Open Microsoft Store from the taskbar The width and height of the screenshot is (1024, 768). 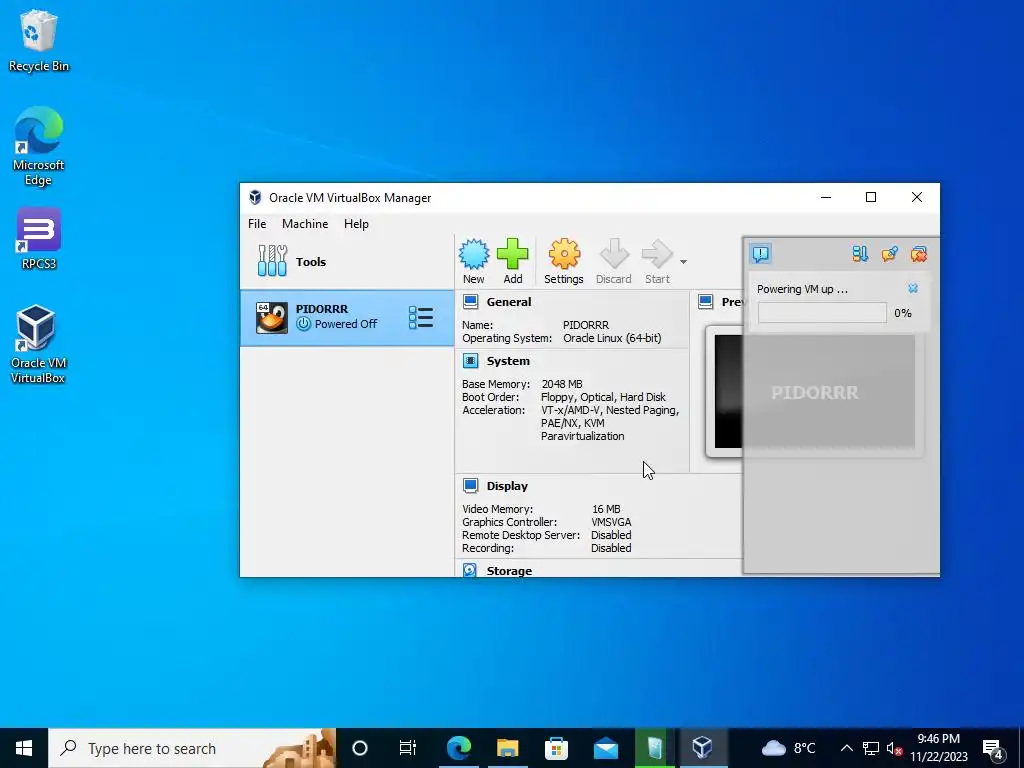(556, 748)
